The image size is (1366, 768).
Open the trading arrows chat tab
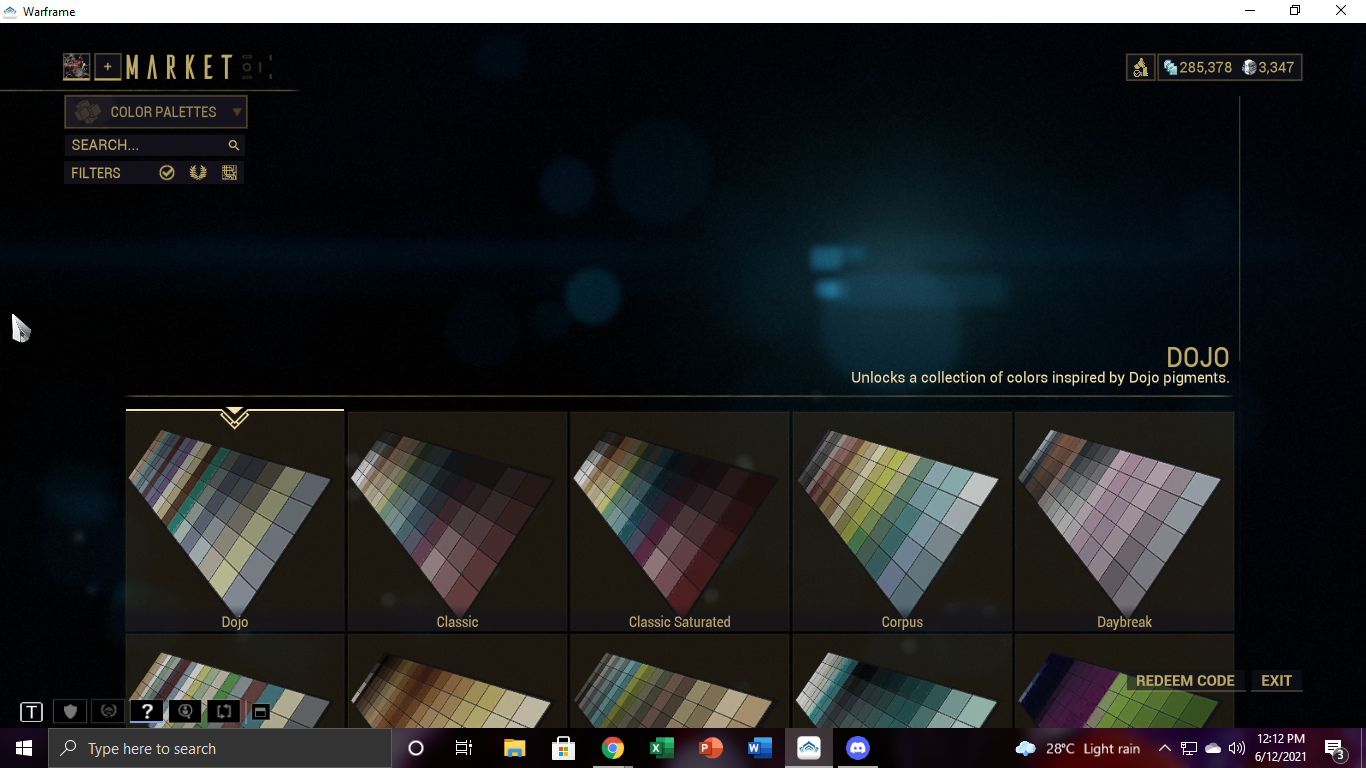point(223,712)
